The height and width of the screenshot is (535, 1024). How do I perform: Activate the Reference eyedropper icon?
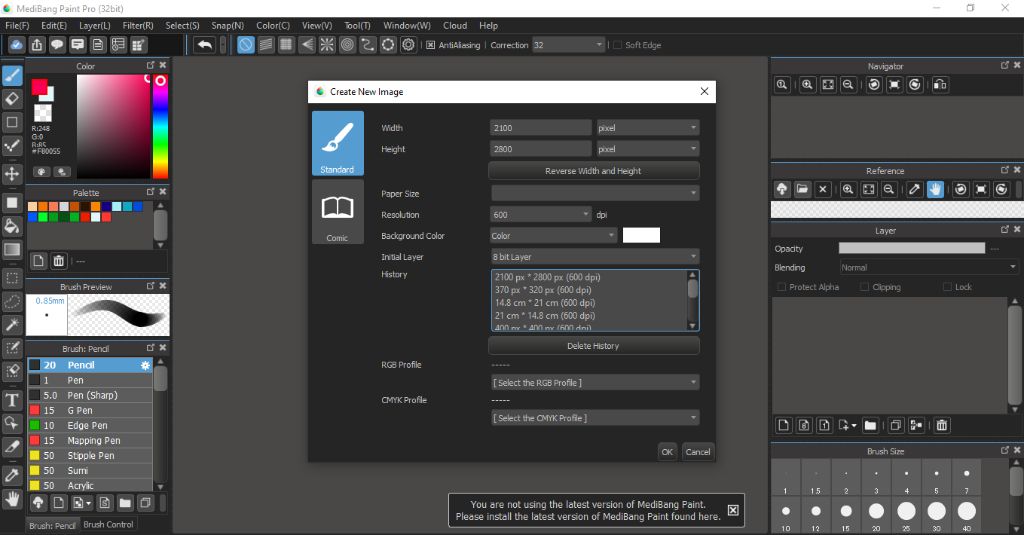(x=915, y=189)
